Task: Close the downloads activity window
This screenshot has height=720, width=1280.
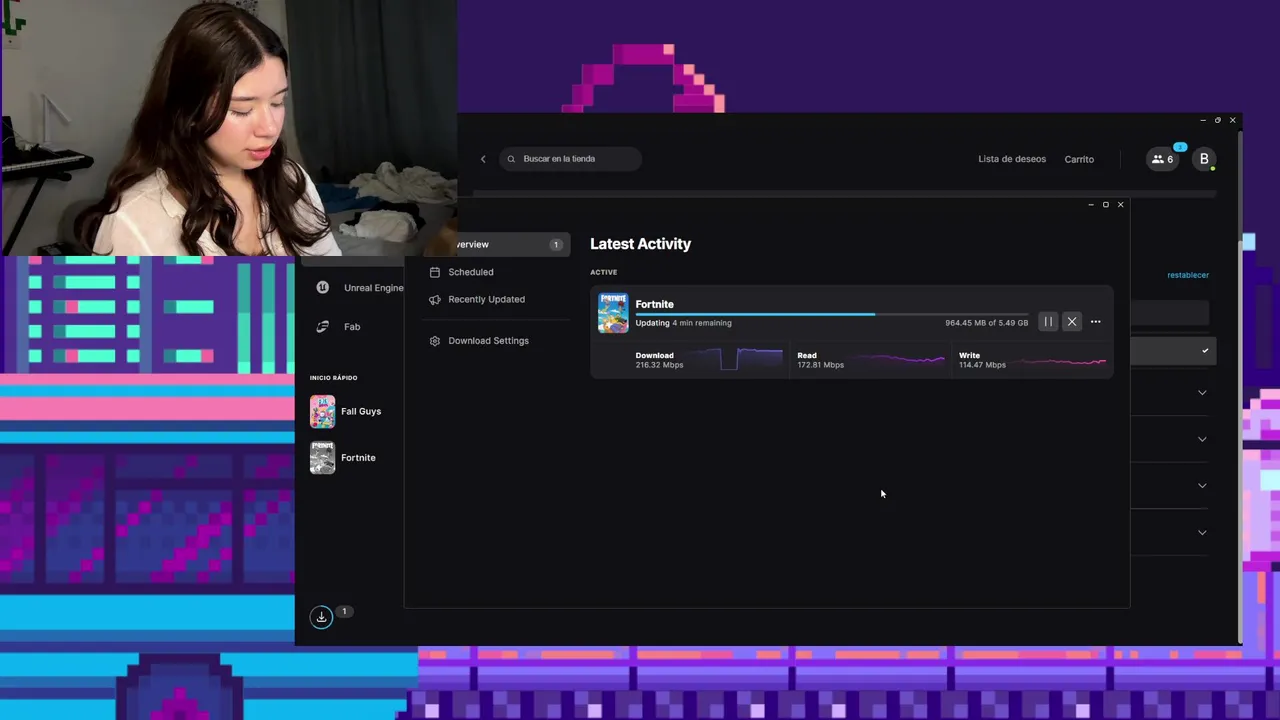Action: coord(1120,205)
